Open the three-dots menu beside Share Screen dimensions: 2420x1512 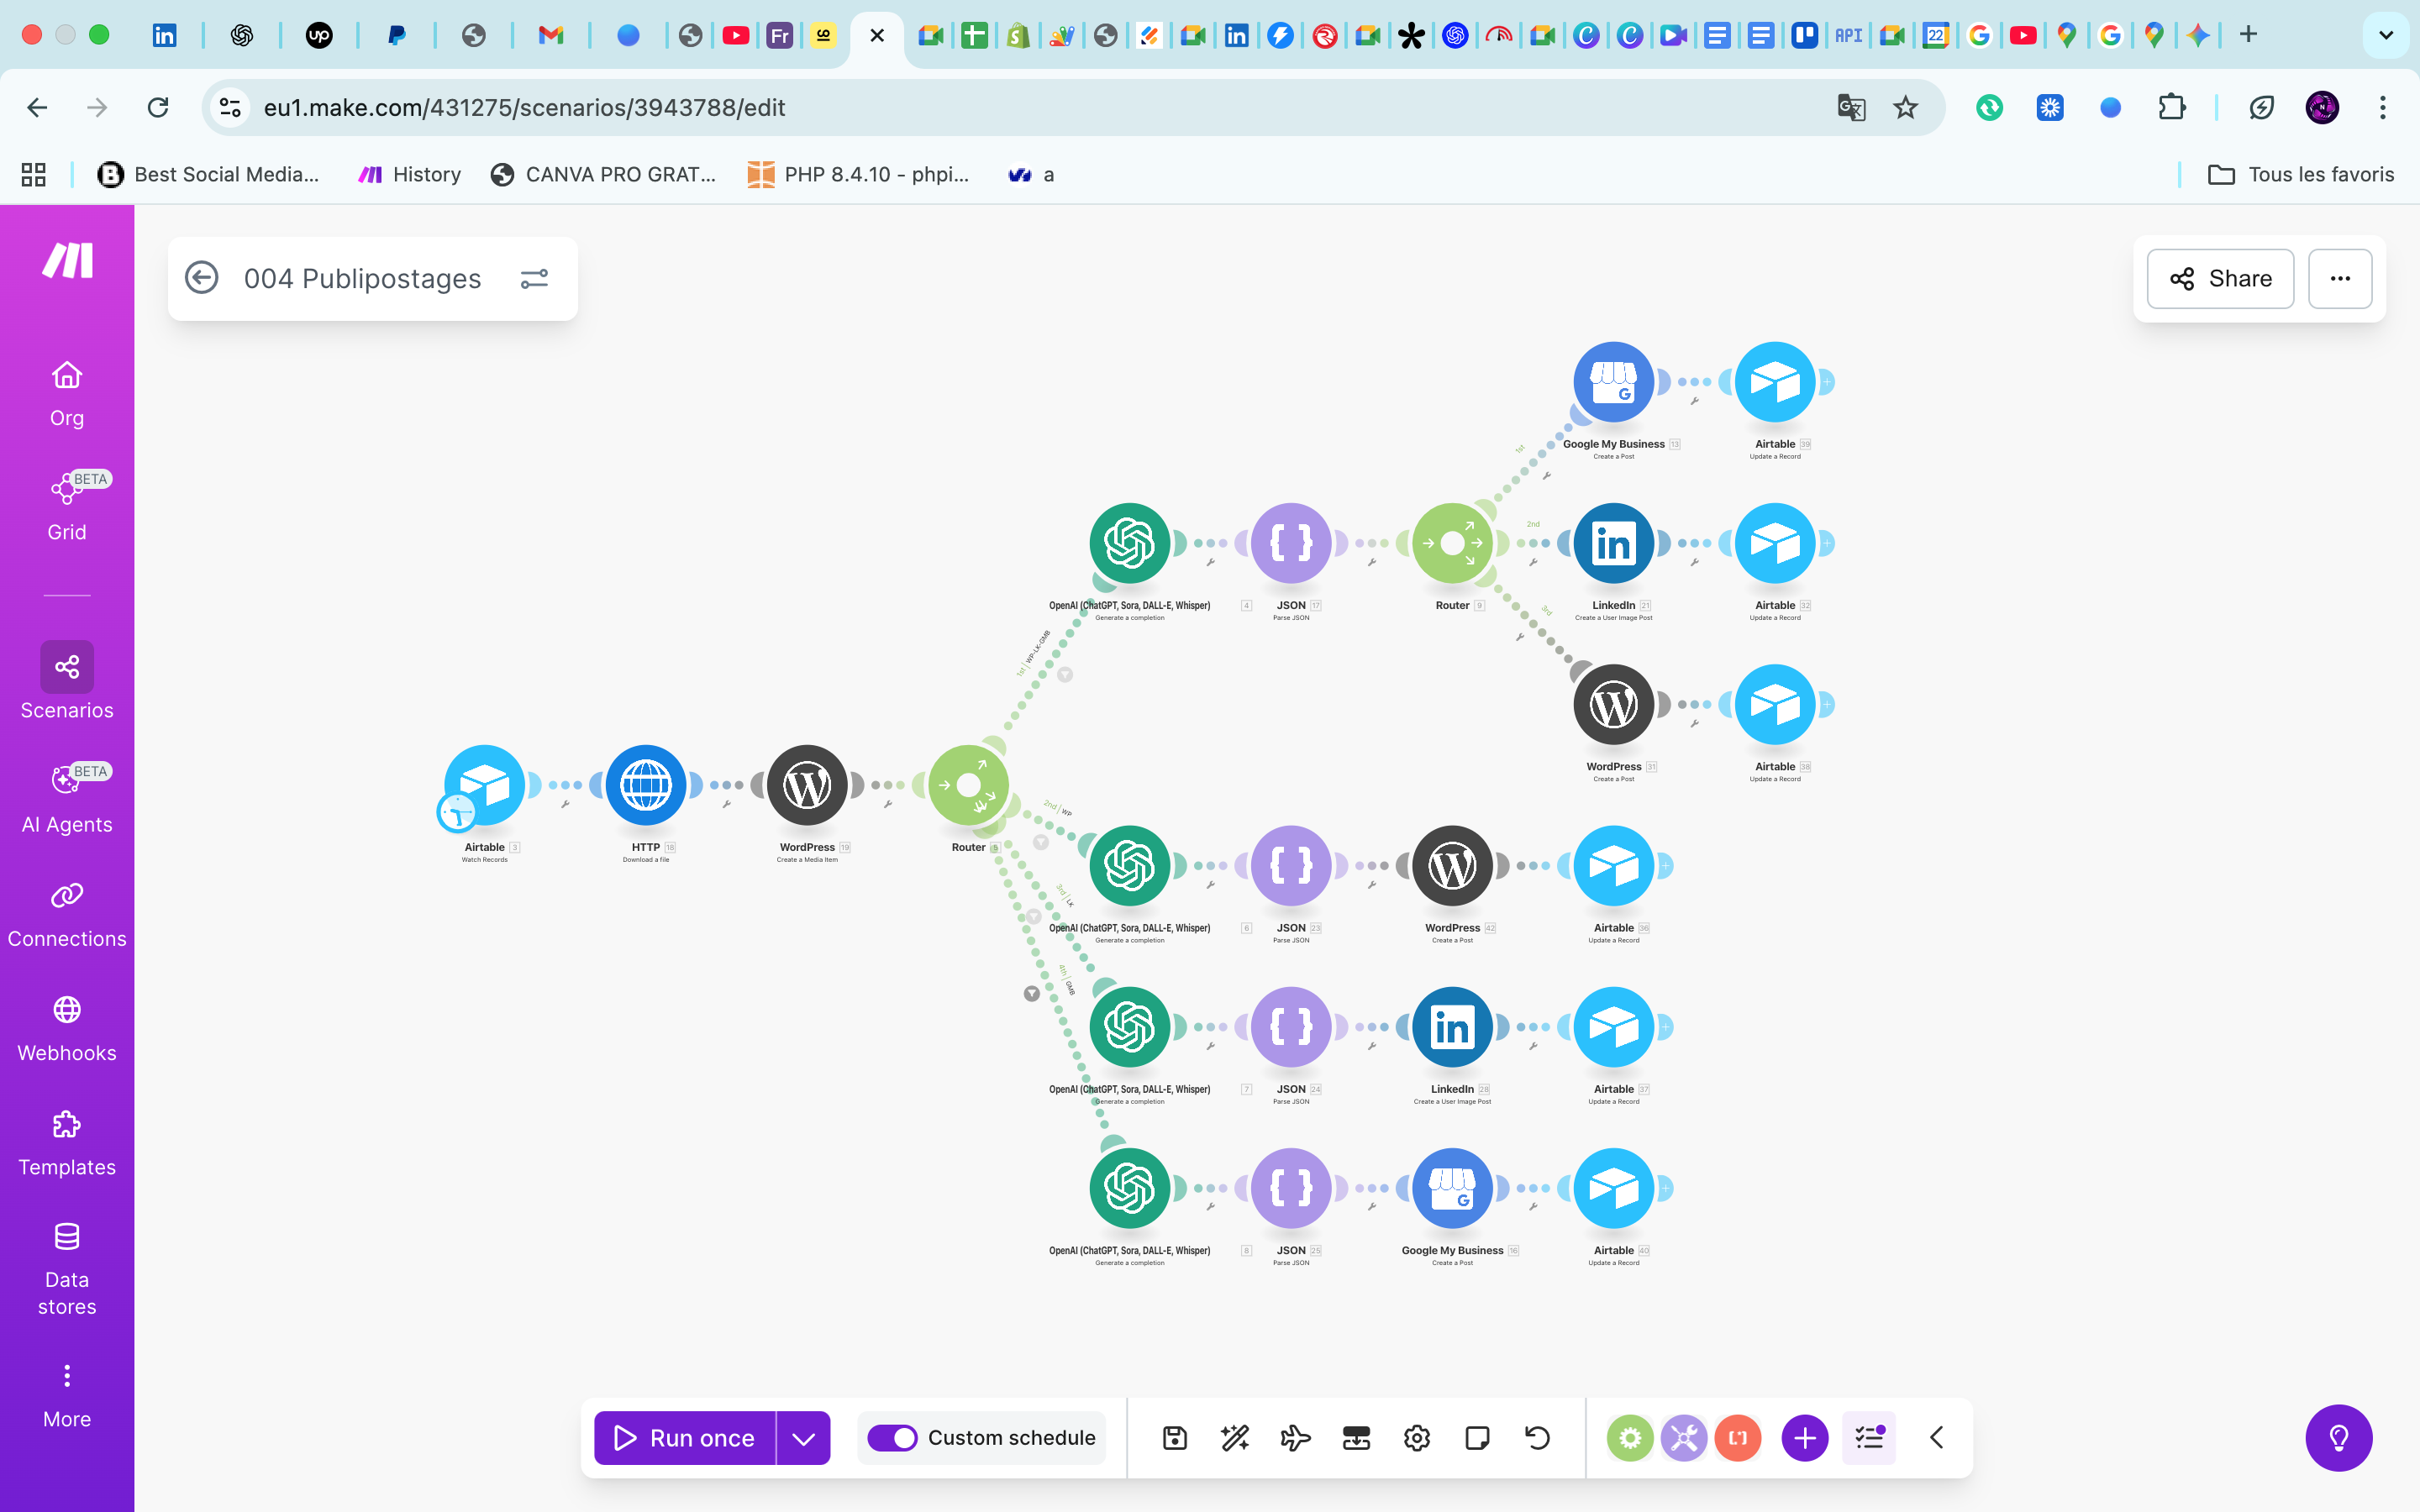pyautogui.click(x=2340, y=279)
